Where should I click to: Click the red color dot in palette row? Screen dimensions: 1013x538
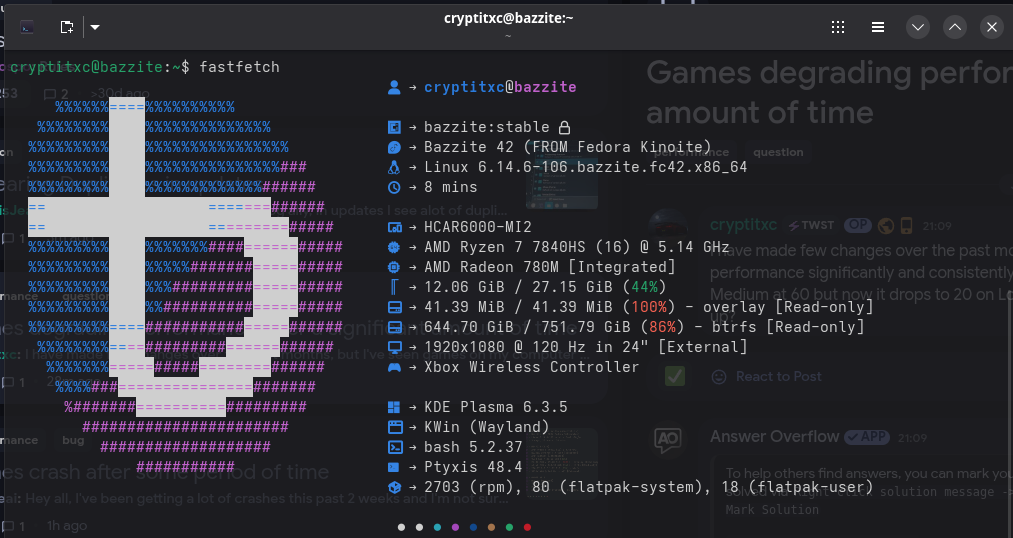coord(527,528)
